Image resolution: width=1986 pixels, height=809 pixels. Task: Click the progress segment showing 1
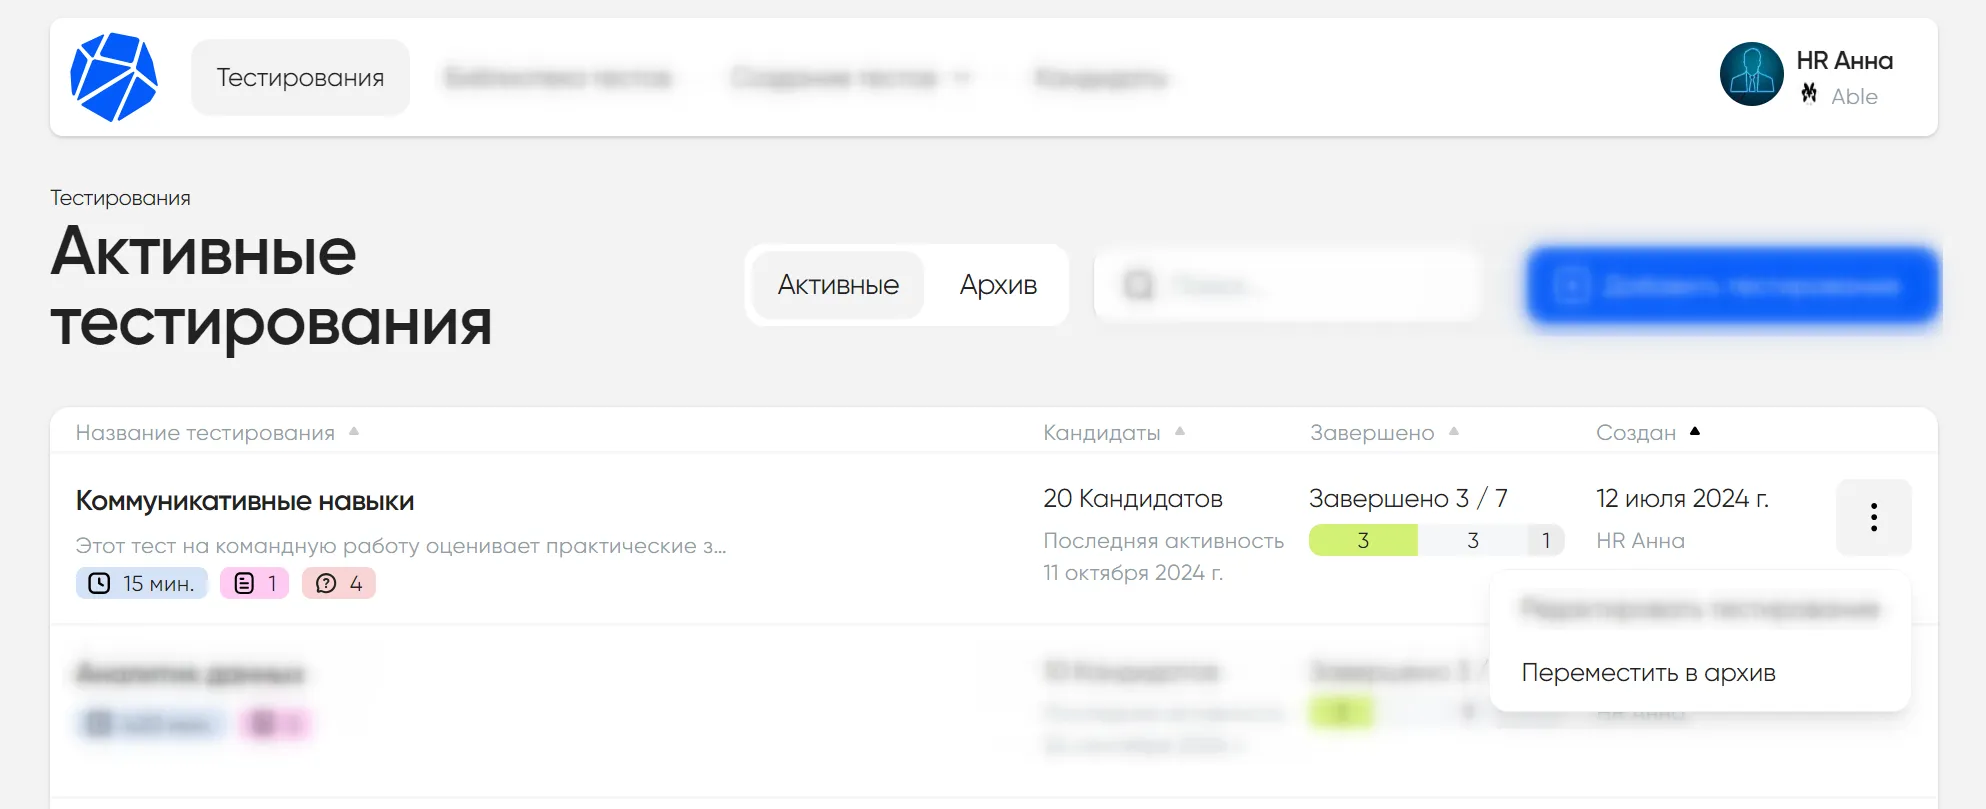pos(1546,540)
